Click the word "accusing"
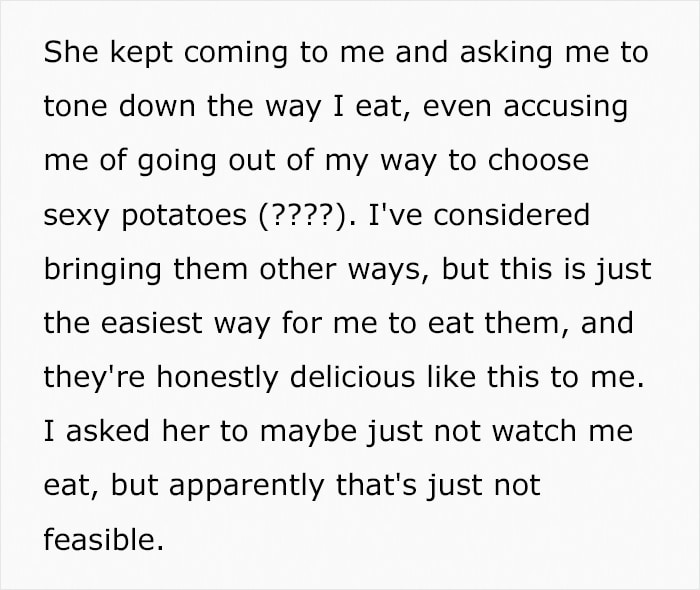Screen dimensions: 700x590 (x=565, y=108)
